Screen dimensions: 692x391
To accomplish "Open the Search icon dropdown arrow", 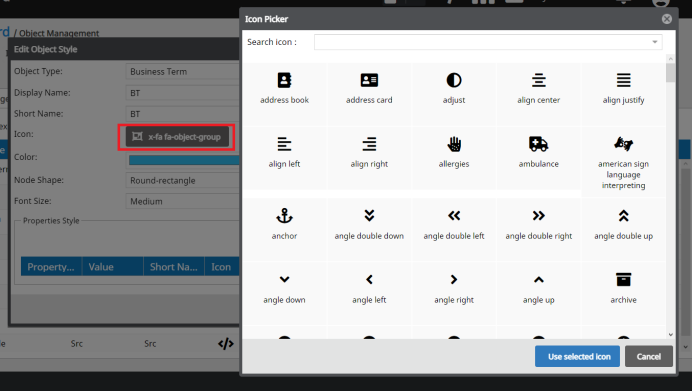I will [655, 42].
